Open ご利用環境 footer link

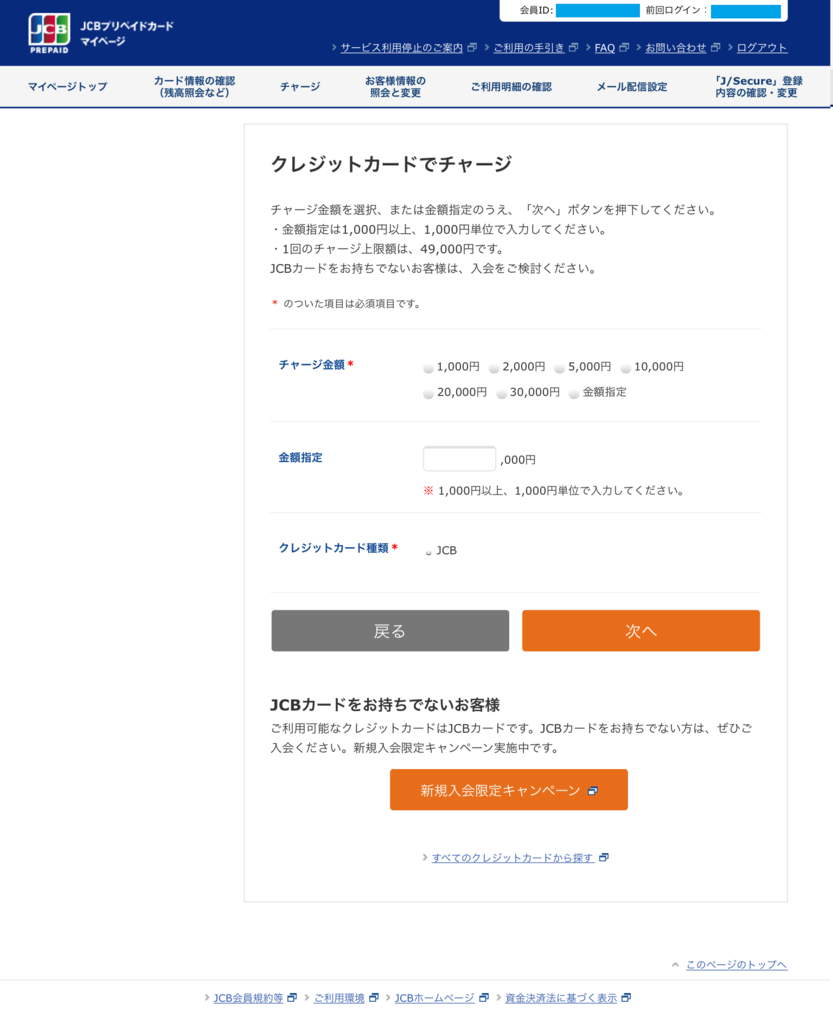tap(339, 998)
